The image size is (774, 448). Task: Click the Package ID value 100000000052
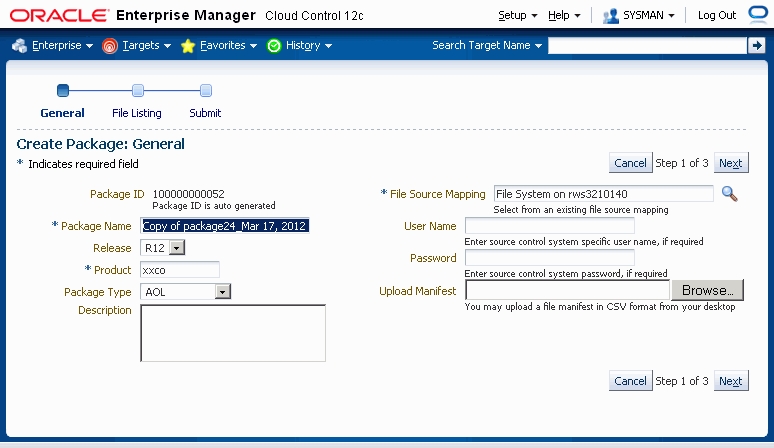pyautogui.click(x=189, y=194)
